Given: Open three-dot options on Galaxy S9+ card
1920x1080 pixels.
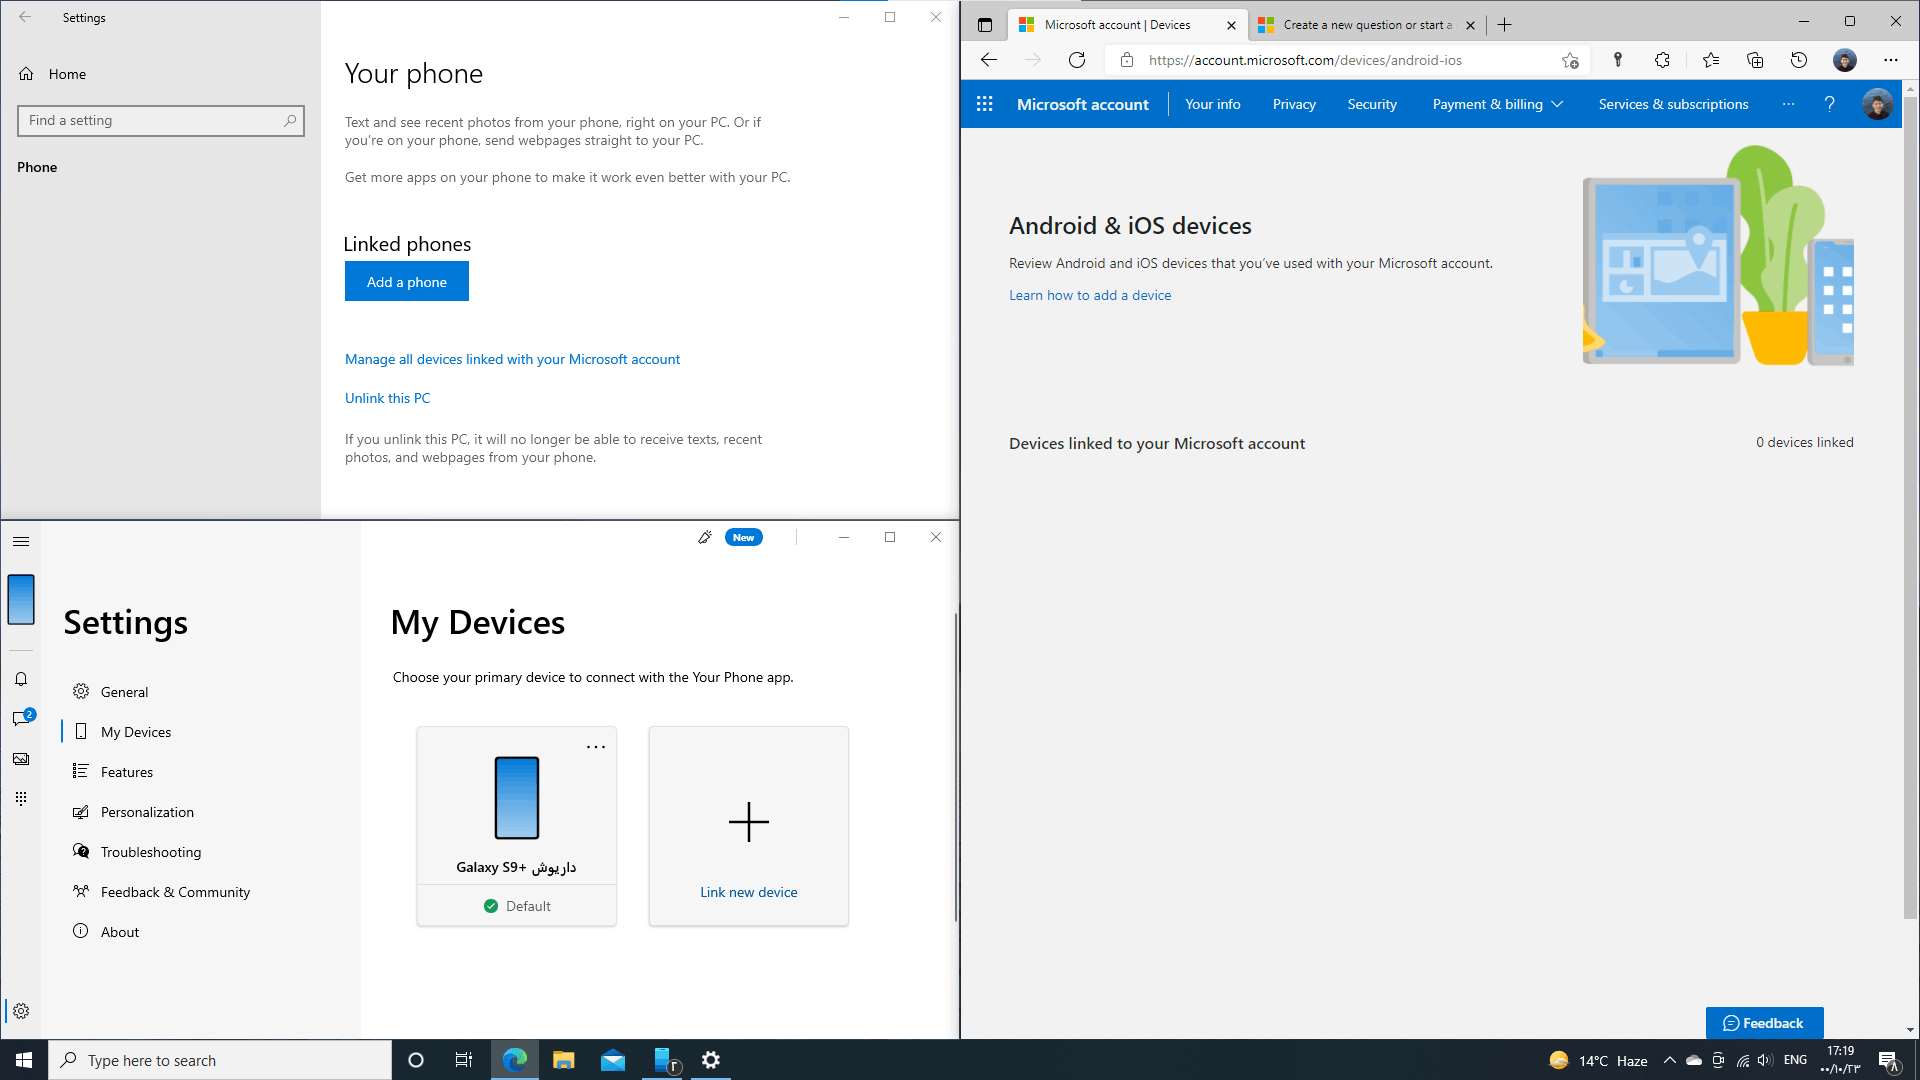Looking at the screenshot, I should click(x=596, y=747).
